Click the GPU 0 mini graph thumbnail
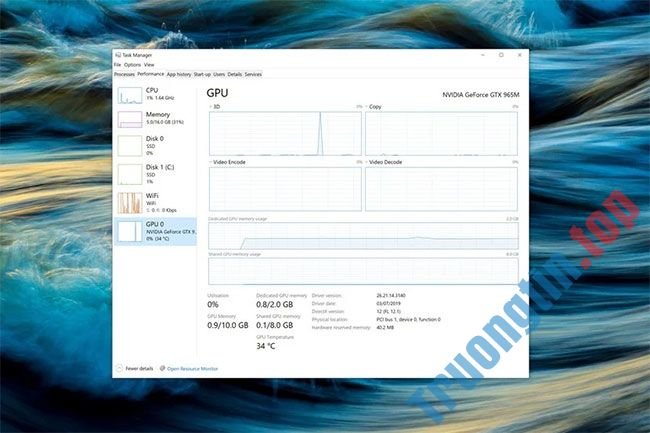The image size is (650, 433). 130,231
